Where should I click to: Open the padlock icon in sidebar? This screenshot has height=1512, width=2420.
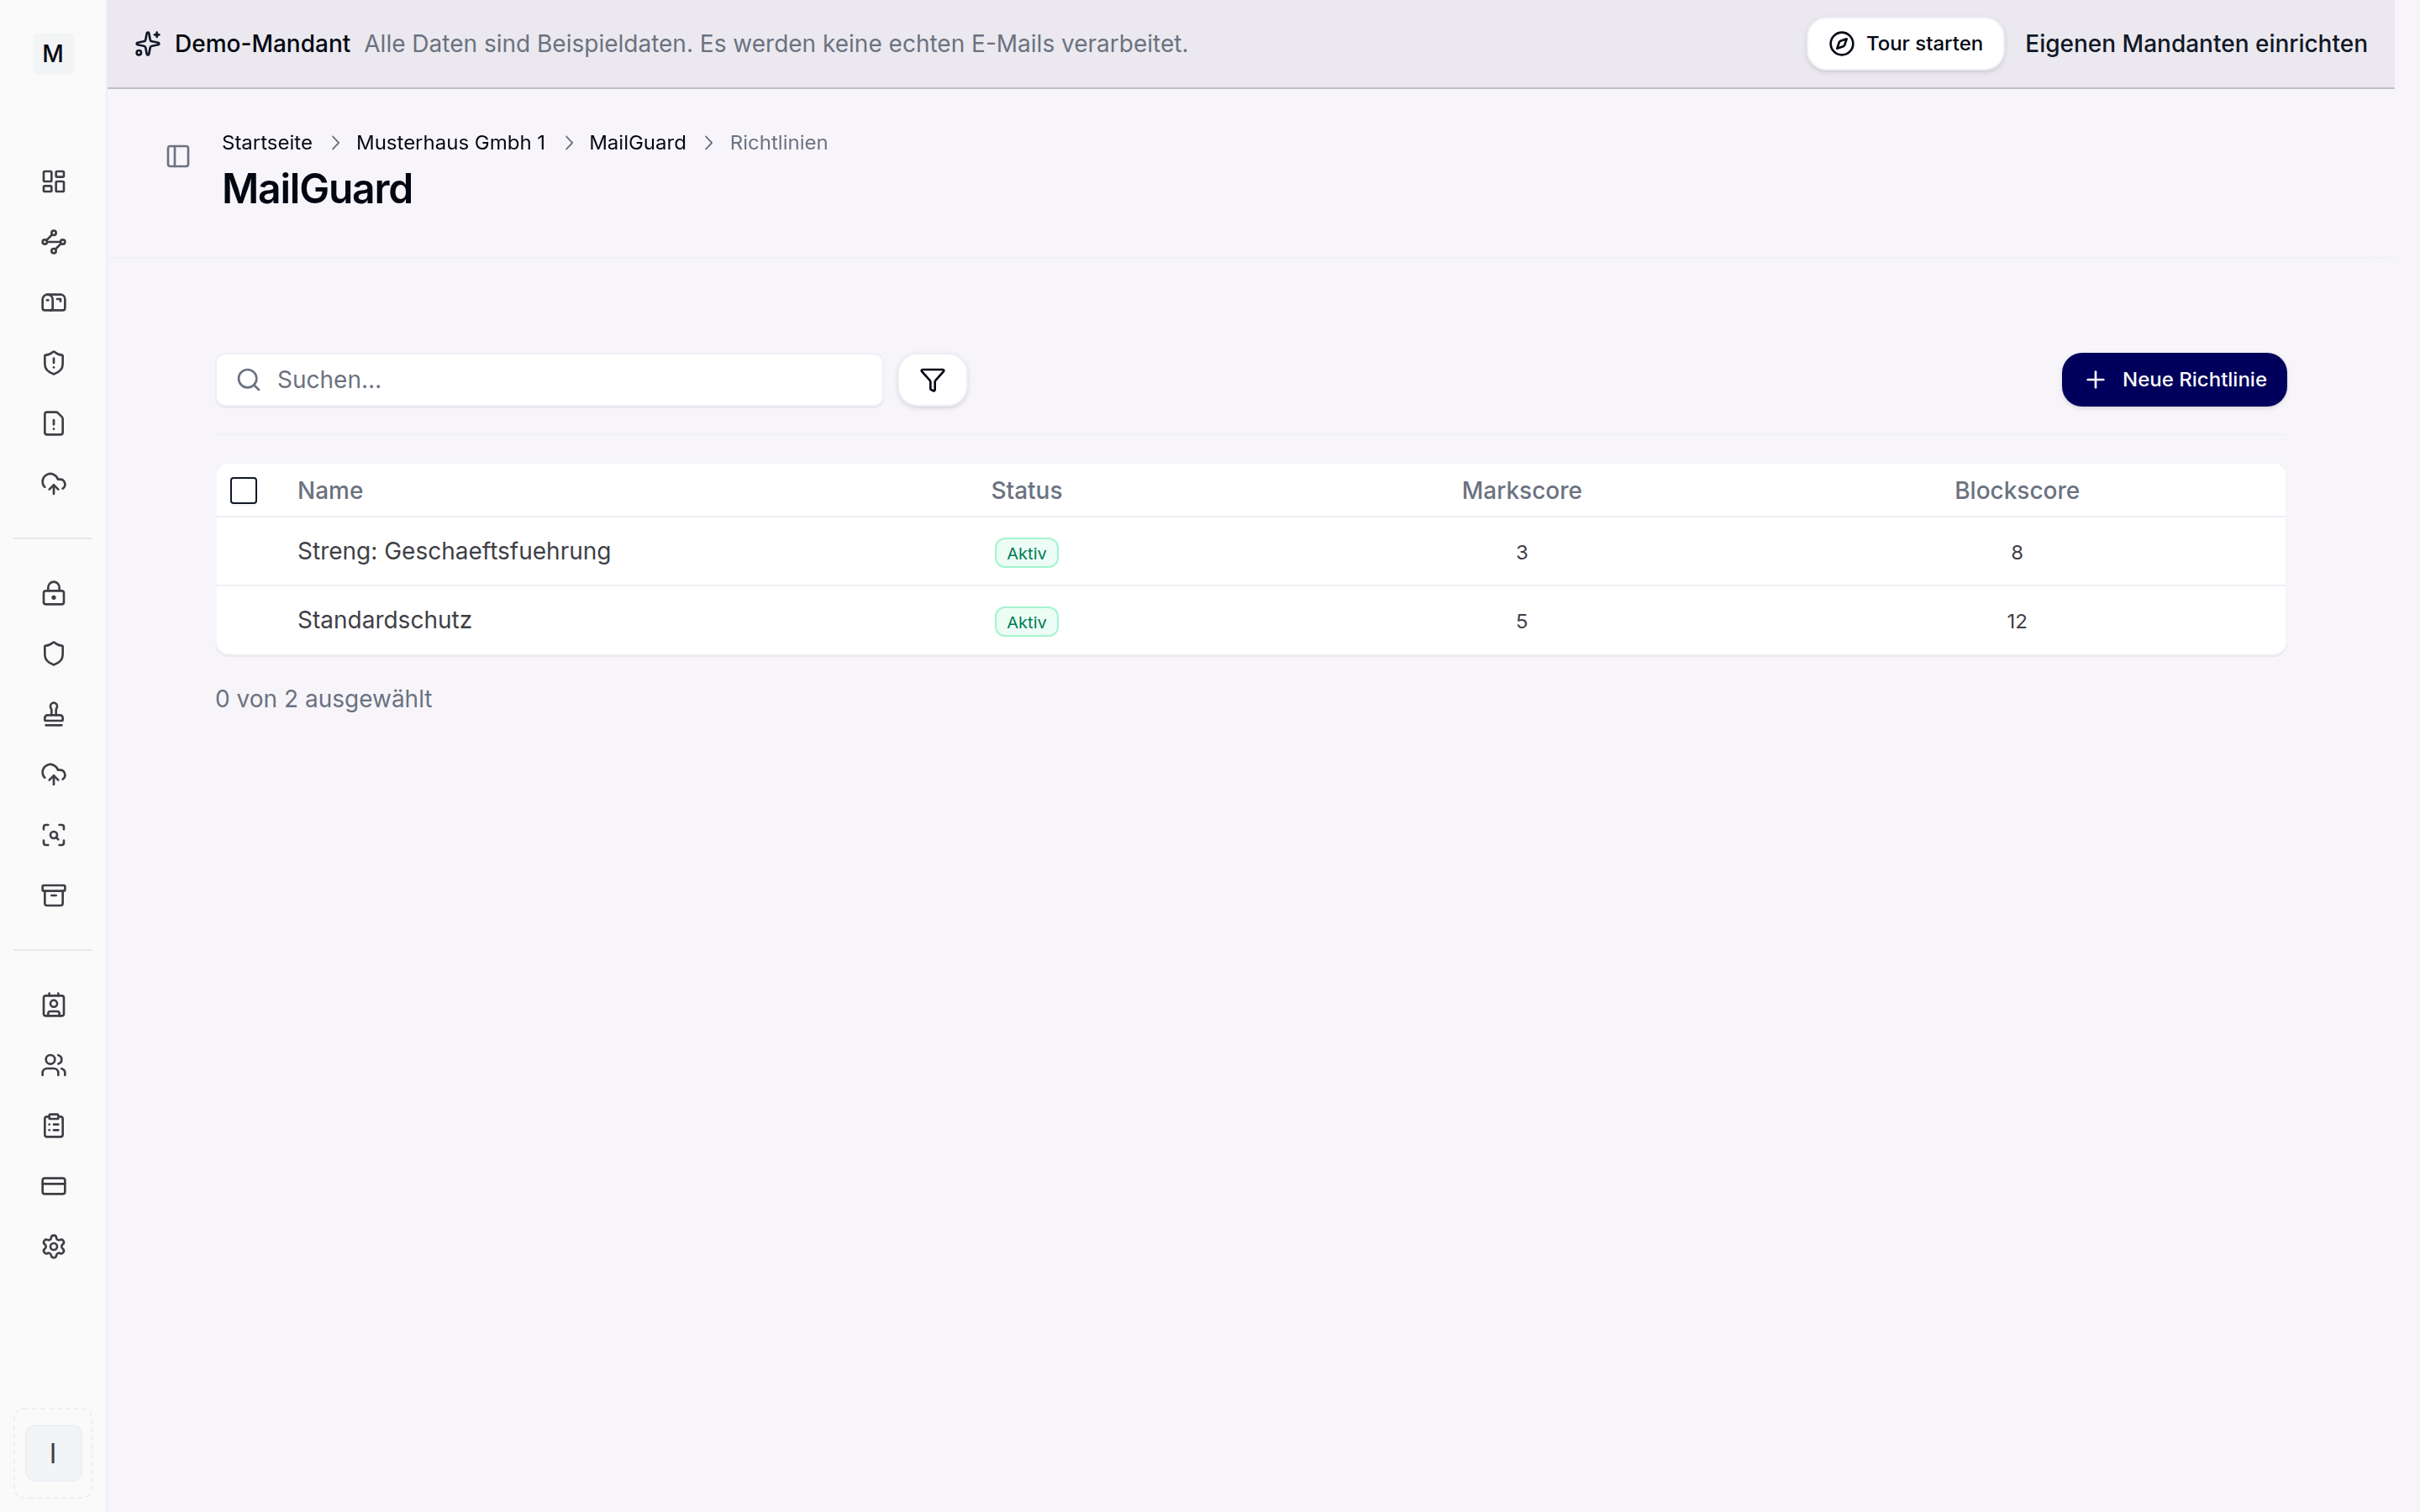(x=53, y=593)
